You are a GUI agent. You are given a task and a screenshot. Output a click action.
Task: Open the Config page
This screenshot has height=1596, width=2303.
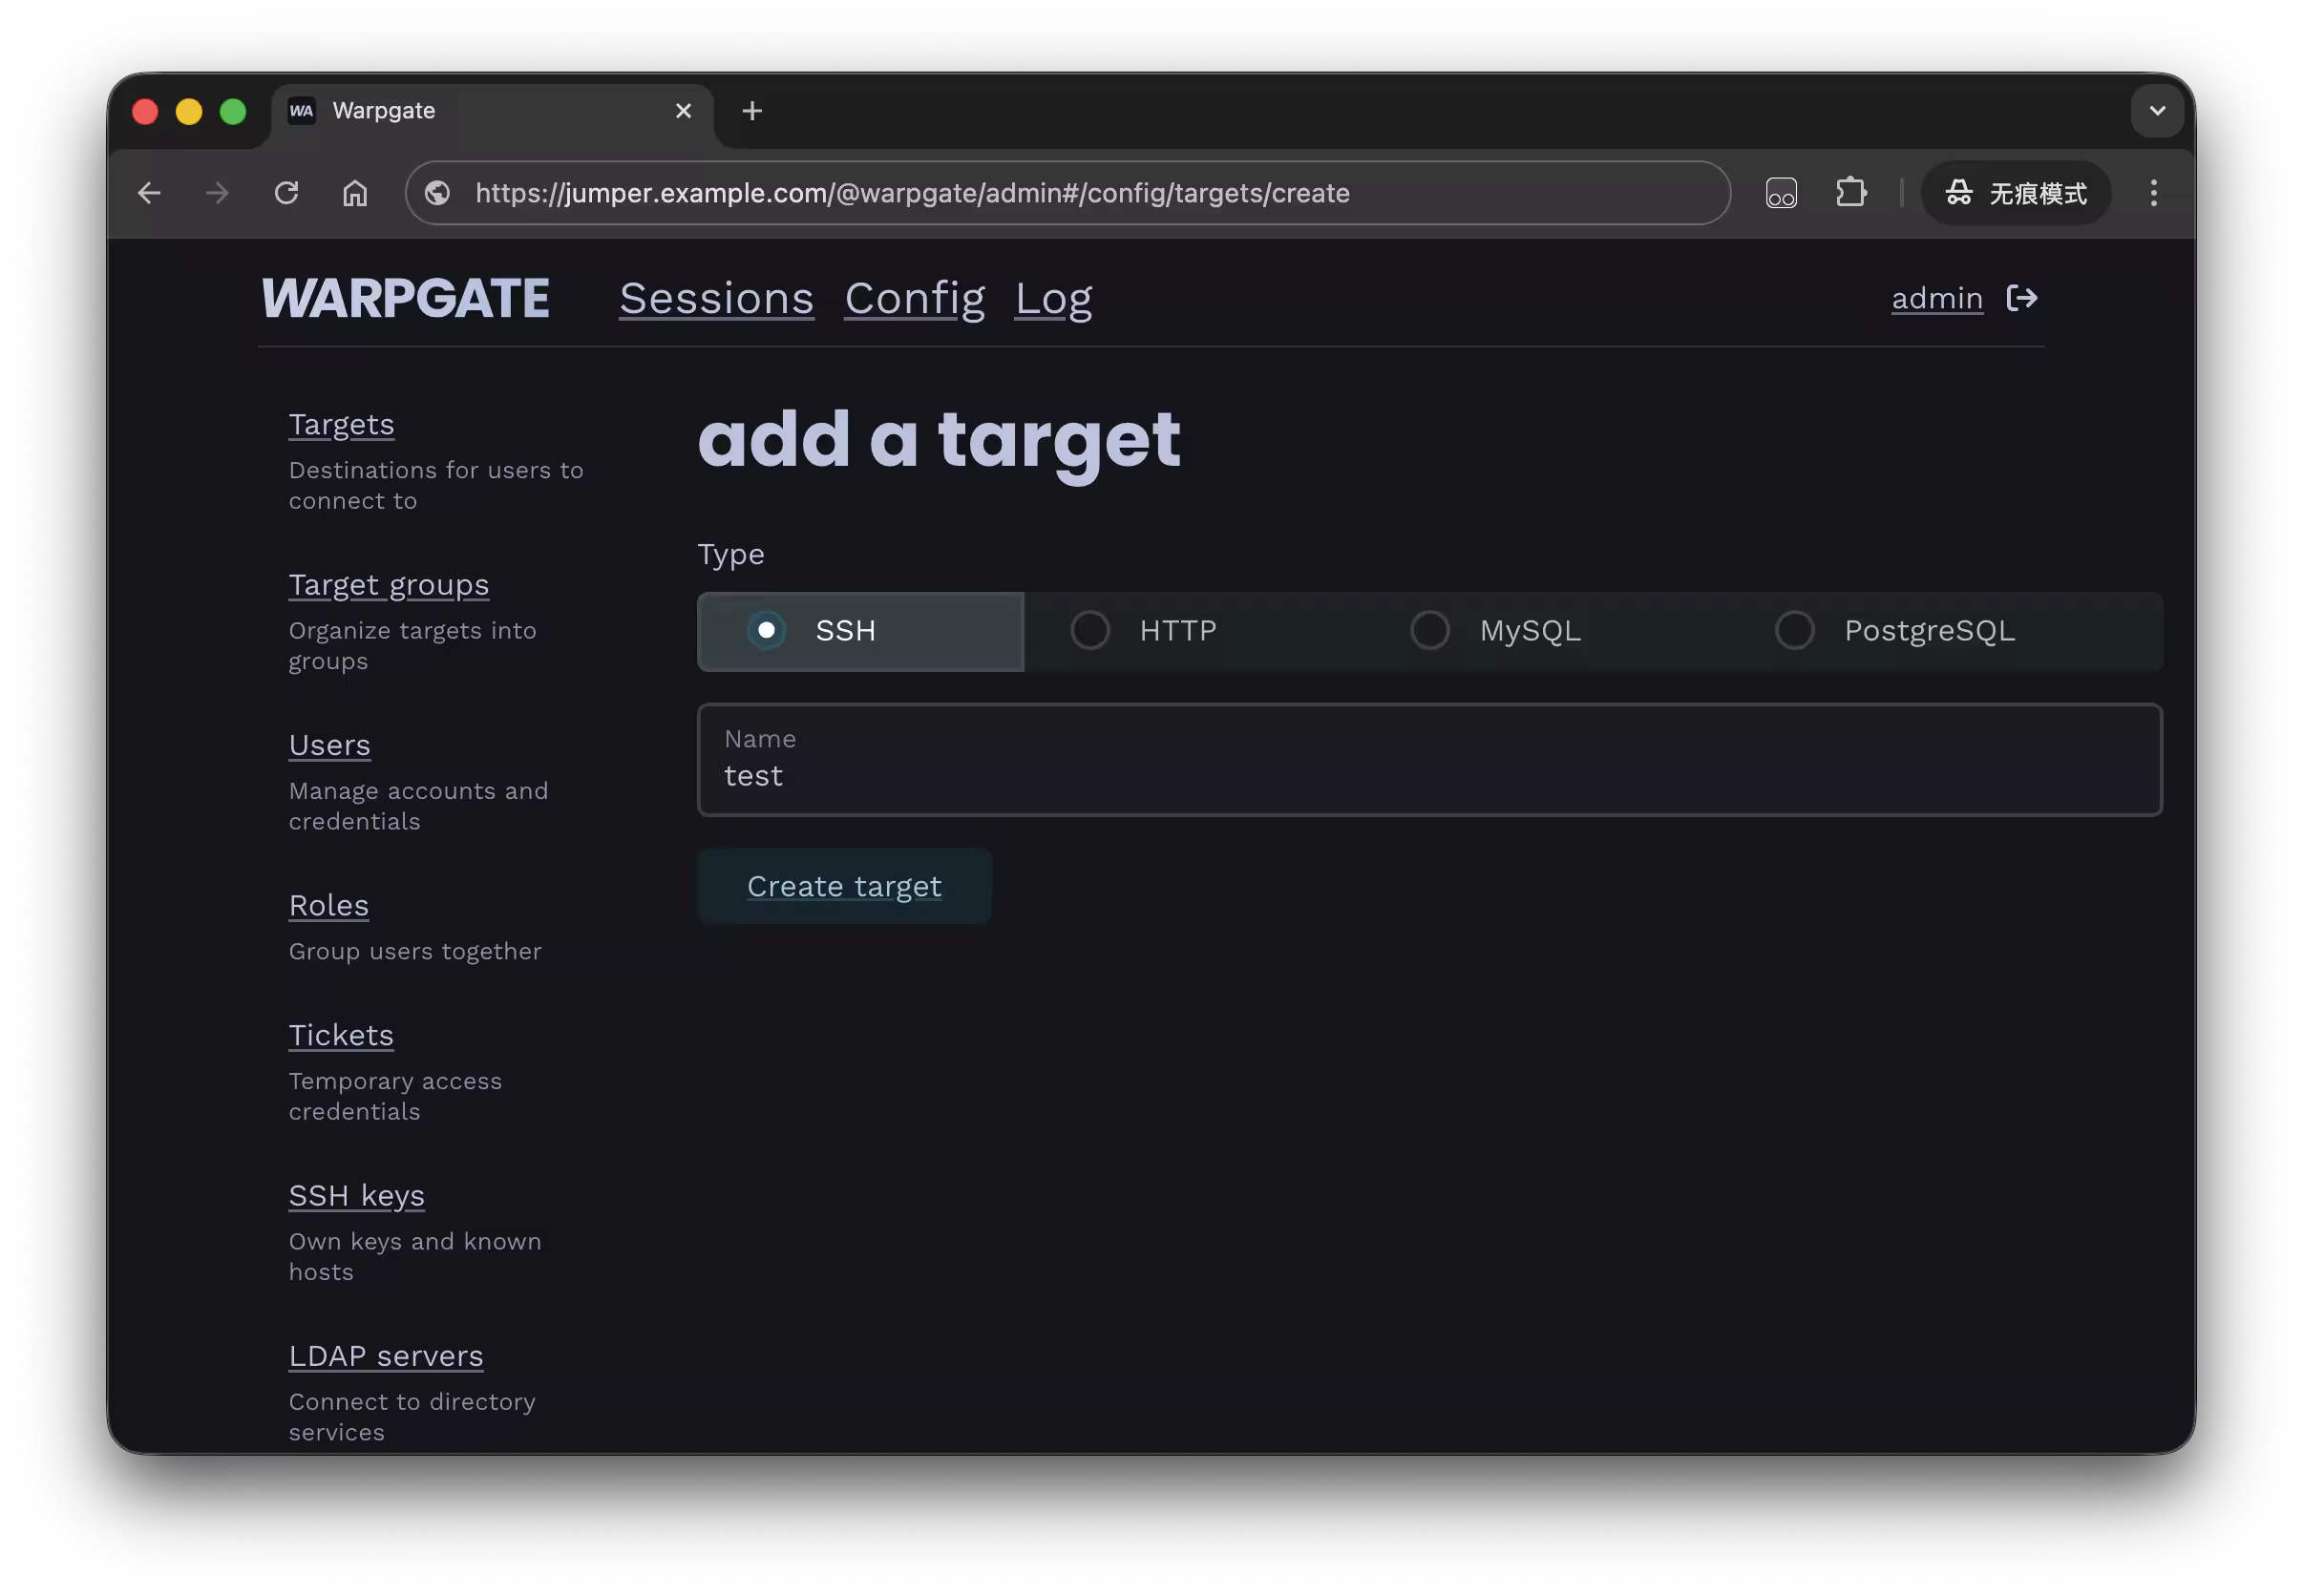tap(914, 299)
